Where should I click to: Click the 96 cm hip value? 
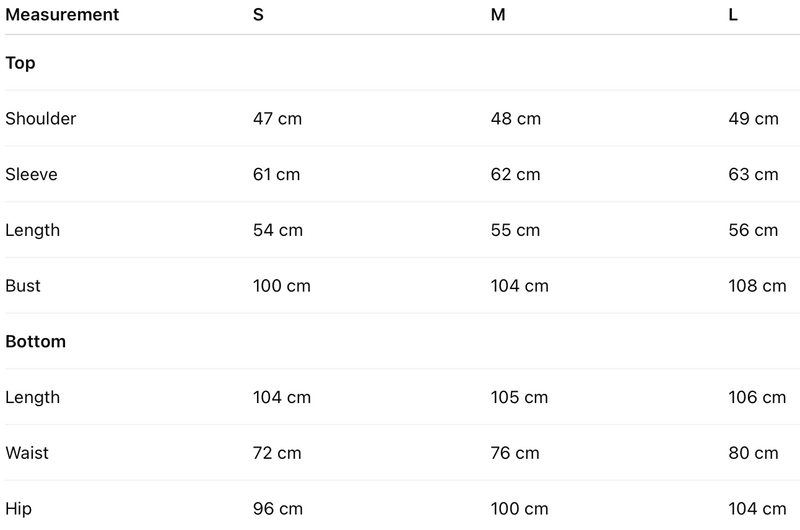(x=277, y=509)
